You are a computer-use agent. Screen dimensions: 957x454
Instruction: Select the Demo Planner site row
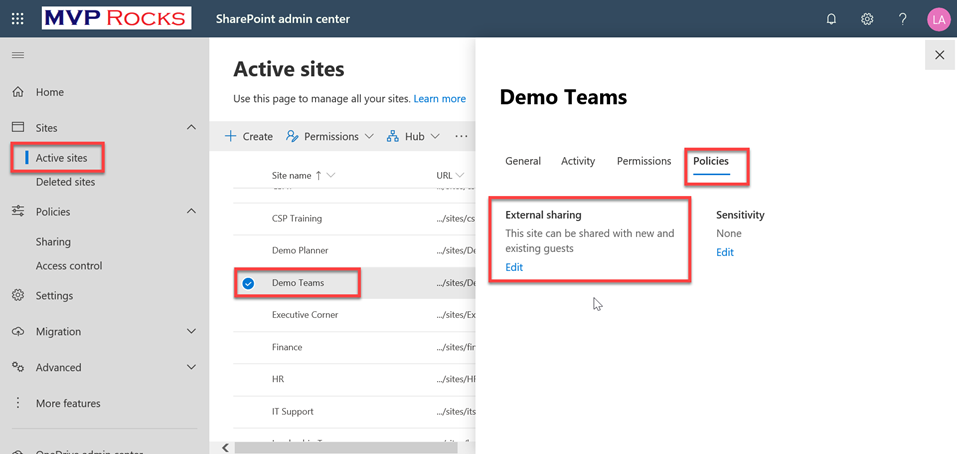(x=354, y=251)
